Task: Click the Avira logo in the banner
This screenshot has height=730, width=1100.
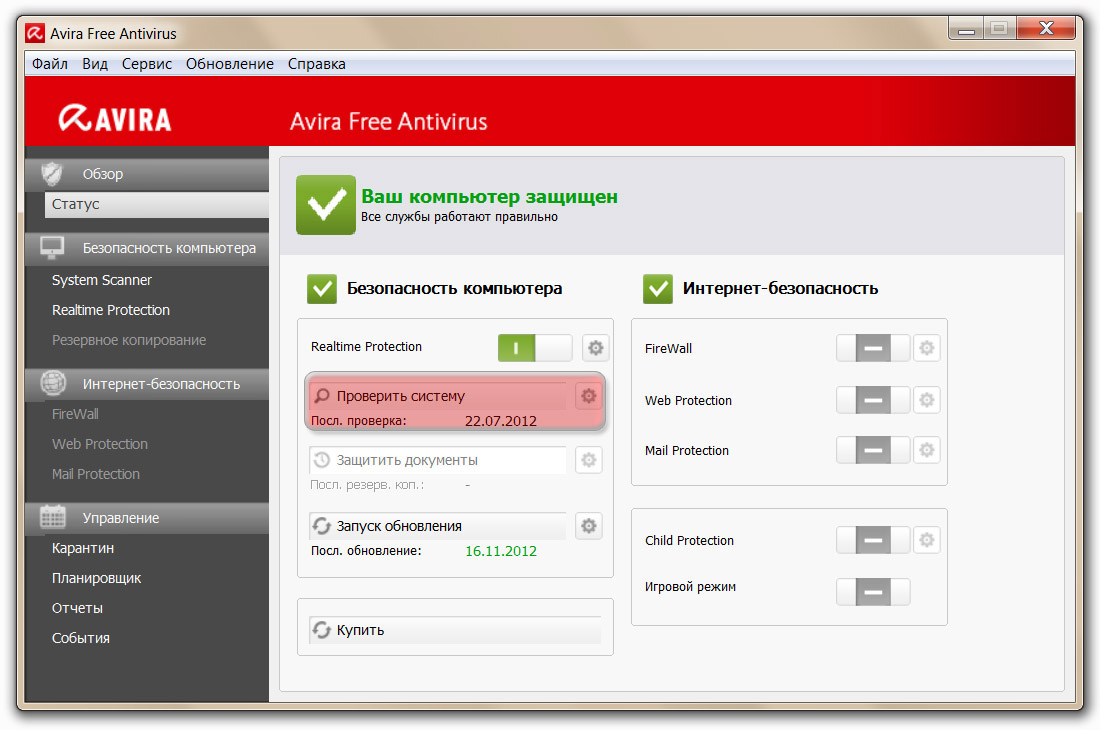Action: (x=114, y=119)
